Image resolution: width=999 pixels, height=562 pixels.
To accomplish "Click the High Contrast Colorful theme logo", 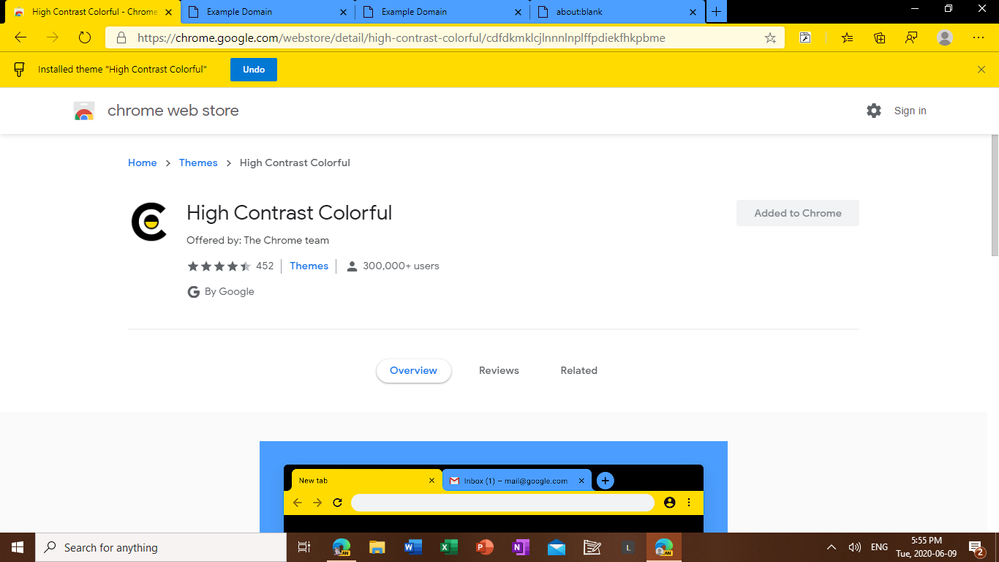I will [149, 221].
